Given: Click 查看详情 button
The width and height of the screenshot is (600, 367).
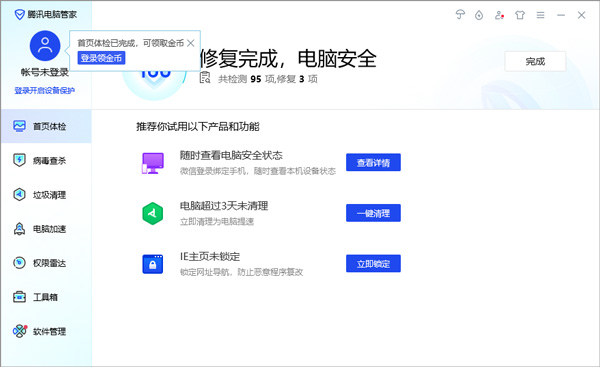Looking at the screenshot, I should [373, 162].
